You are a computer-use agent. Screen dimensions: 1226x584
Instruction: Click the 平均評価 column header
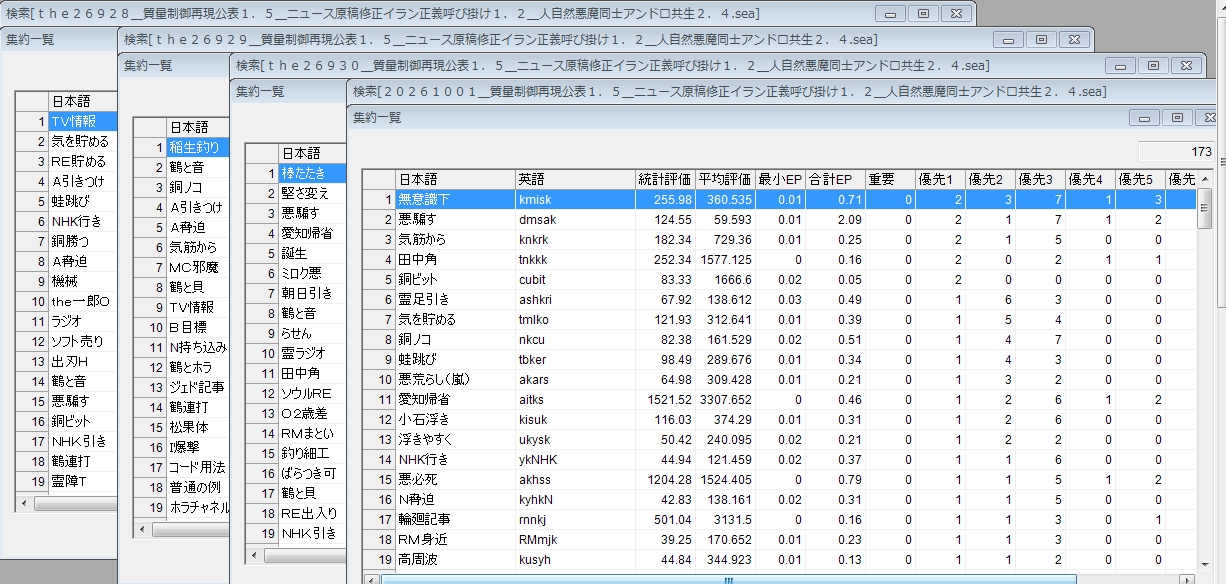point(725,179)
